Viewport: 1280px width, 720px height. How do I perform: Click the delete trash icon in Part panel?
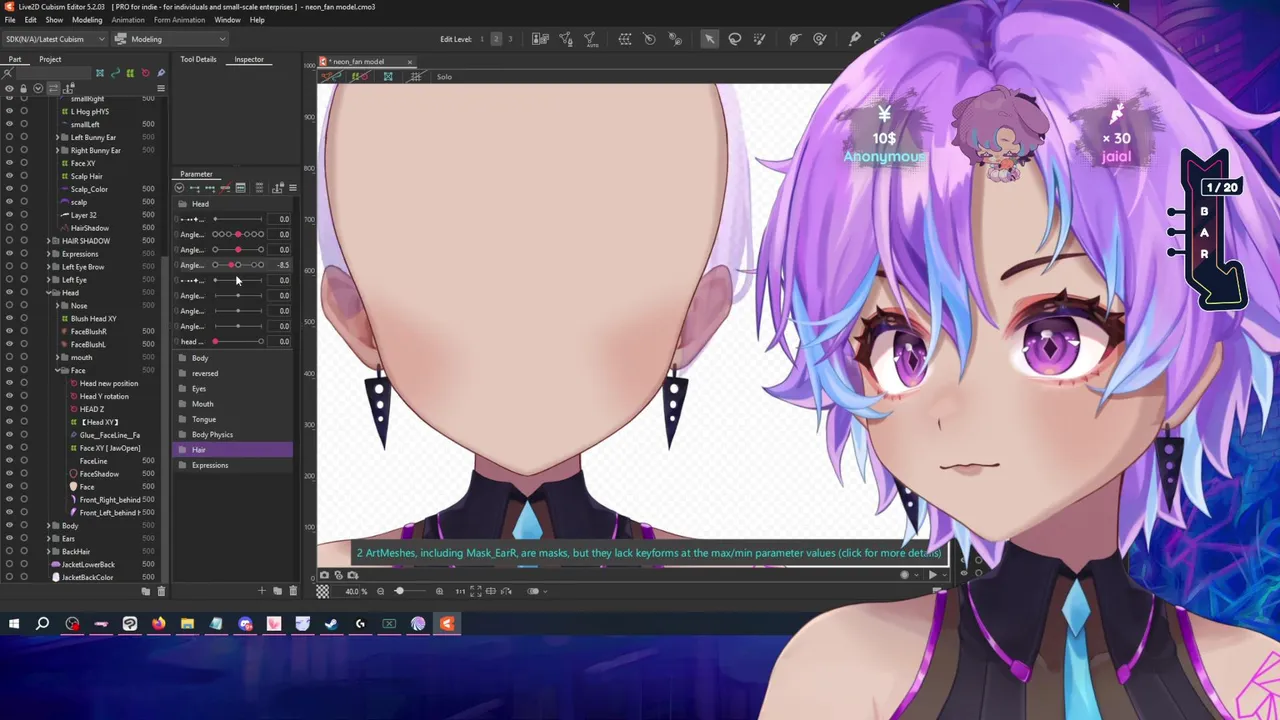point(161,591)
